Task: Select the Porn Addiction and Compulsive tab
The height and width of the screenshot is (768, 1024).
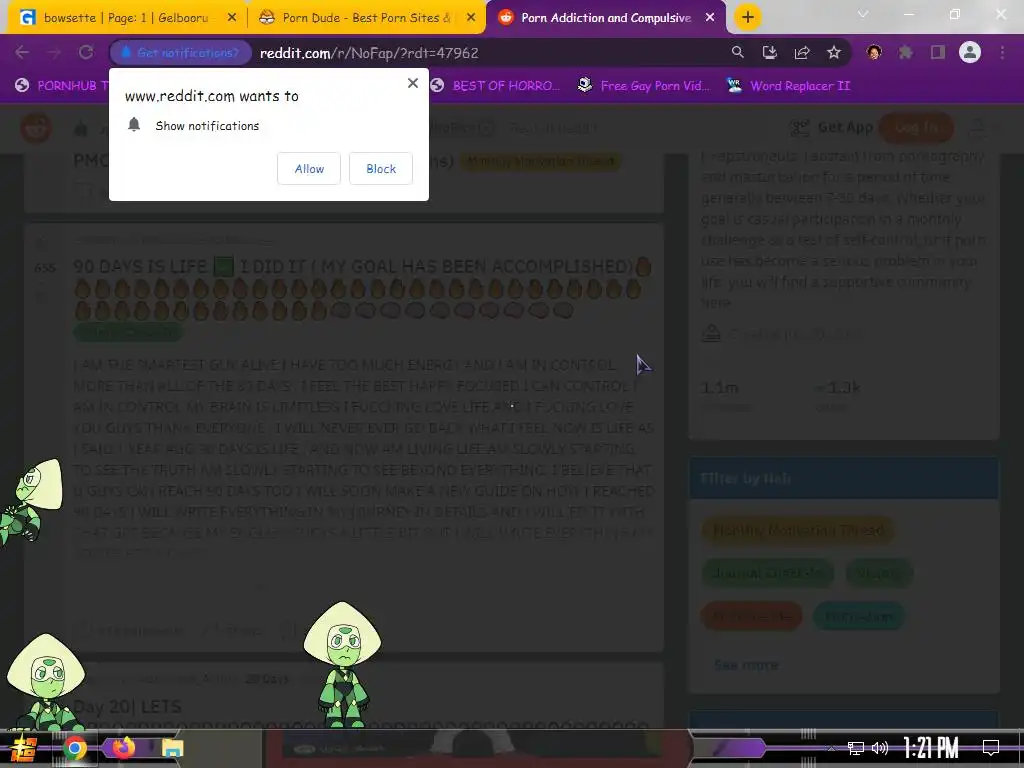Action: (605, 18)
